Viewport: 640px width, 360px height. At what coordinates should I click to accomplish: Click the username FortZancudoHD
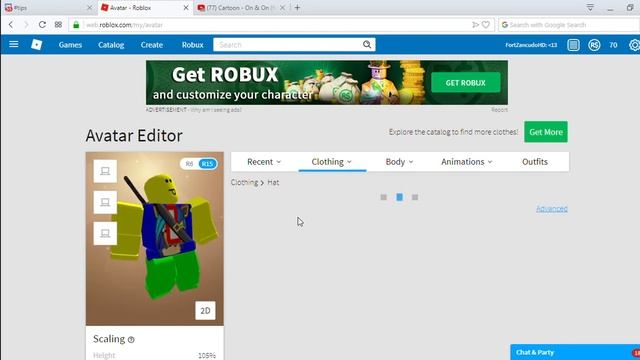point(531,45)
